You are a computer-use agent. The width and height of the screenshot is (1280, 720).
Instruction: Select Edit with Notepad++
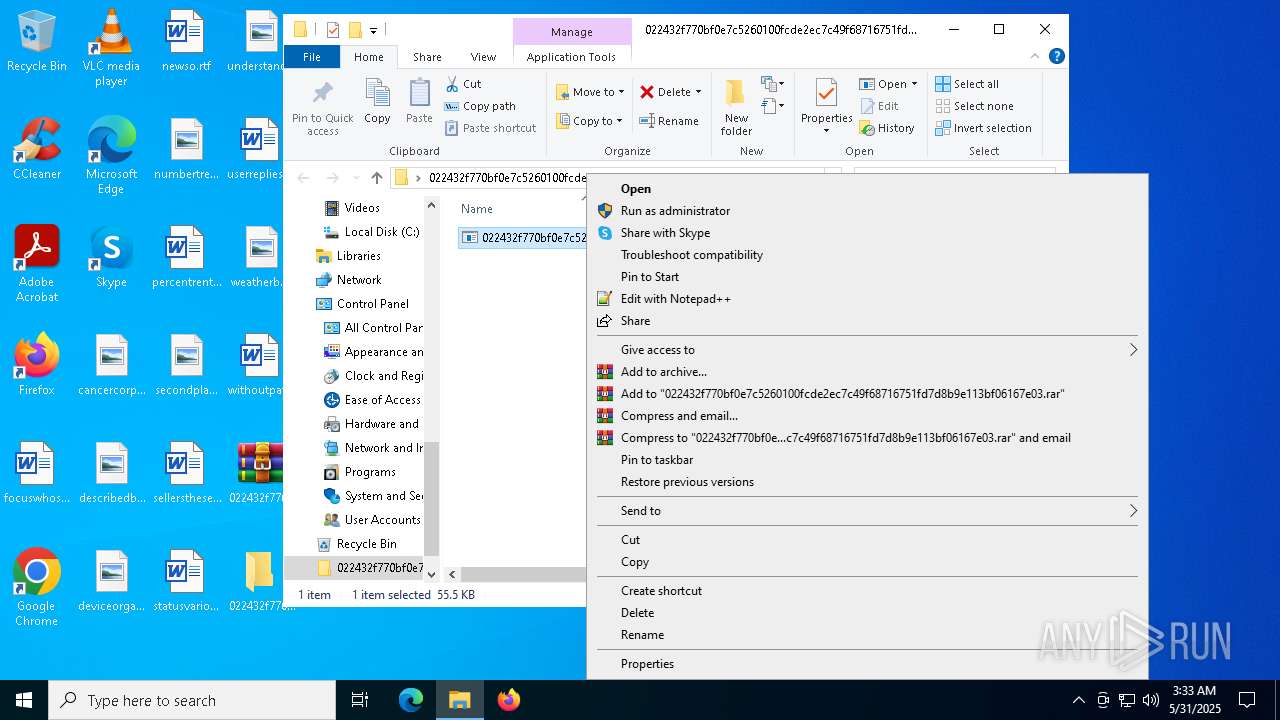(867, 299)
